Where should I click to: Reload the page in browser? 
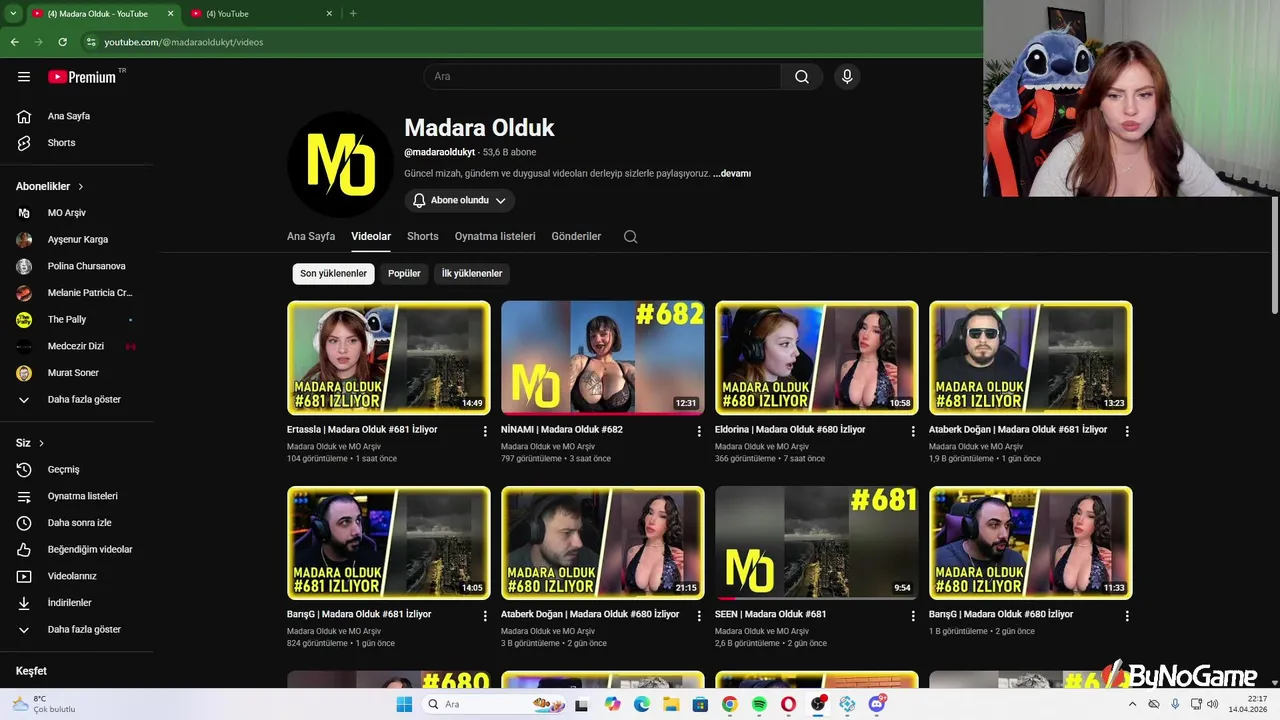click(62, 42)
